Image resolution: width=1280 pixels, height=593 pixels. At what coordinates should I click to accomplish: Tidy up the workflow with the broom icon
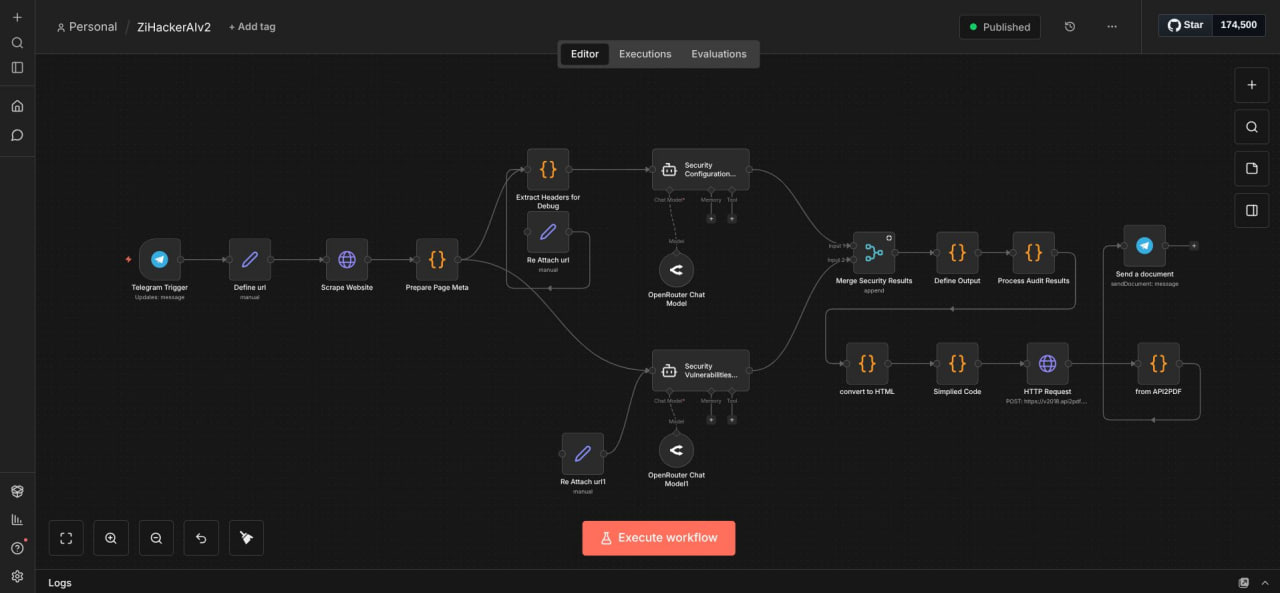click(246, 538)
